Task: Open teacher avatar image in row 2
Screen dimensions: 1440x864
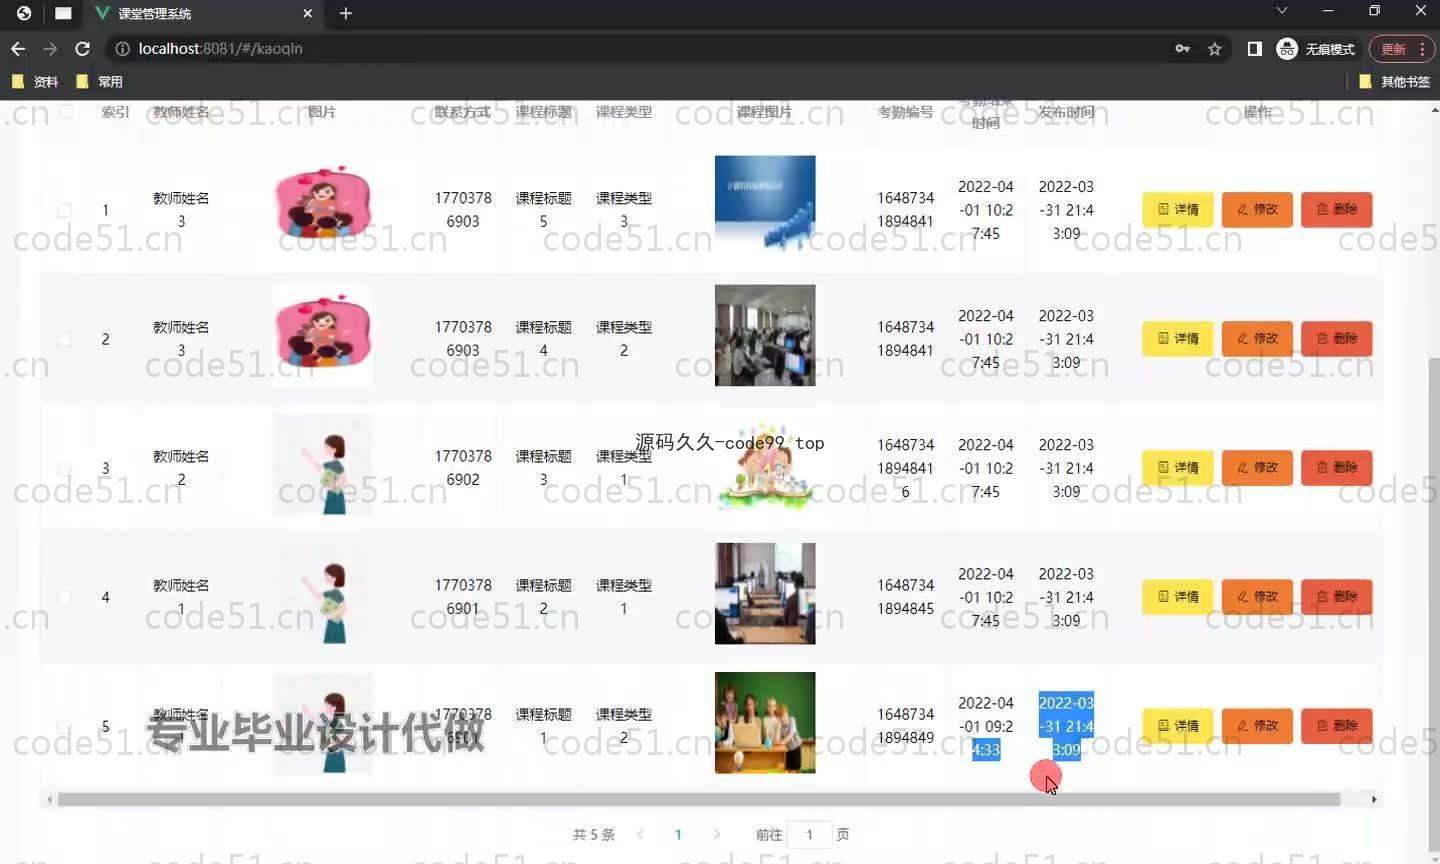Action: pyautogui.click(x=322, y=334)
